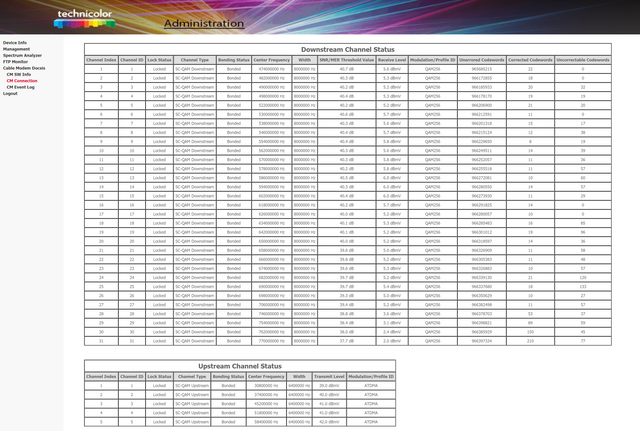The height and width of the screenshot is (431, 640).
Task: Click the Logout link
Action: 10,93
